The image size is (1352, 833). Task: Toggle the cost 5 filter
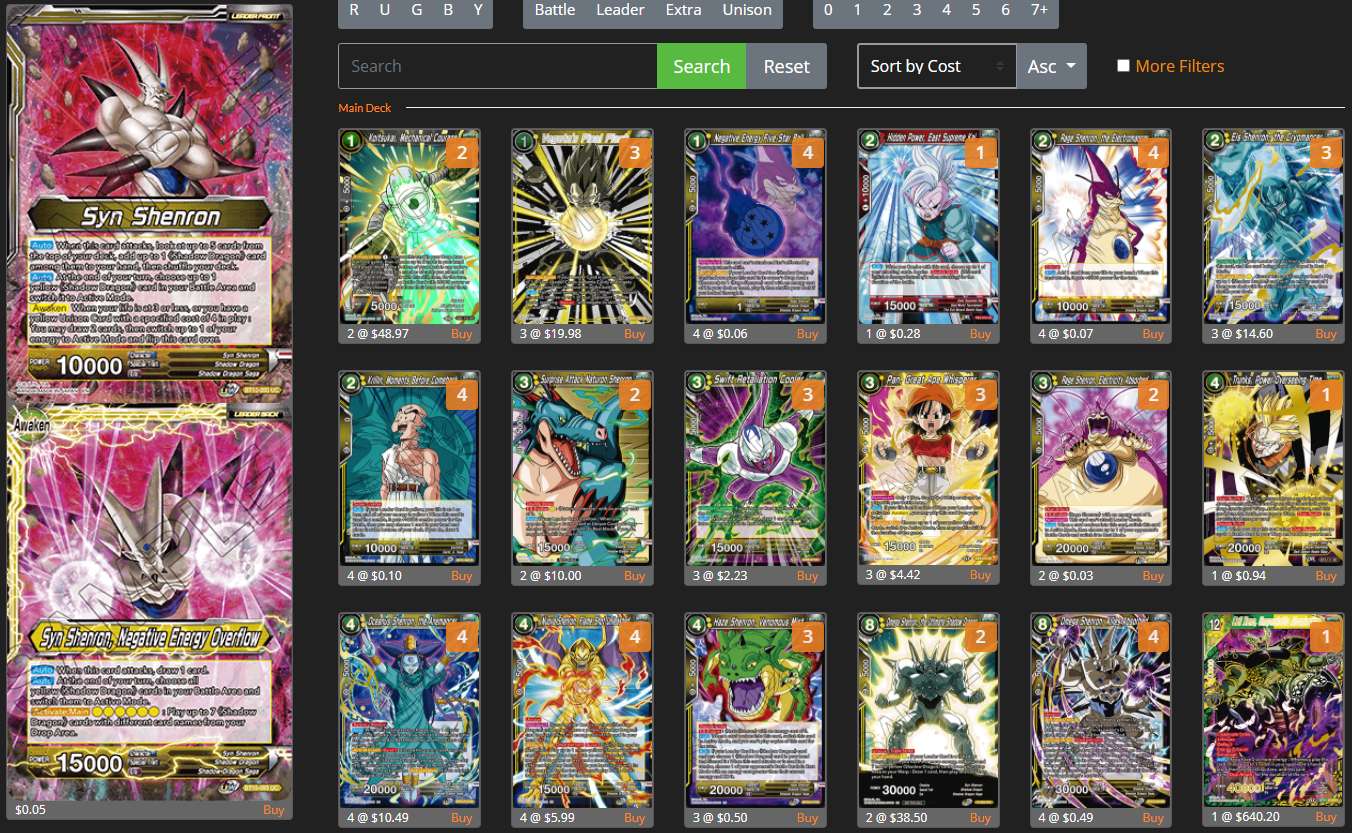click(976, 9)
